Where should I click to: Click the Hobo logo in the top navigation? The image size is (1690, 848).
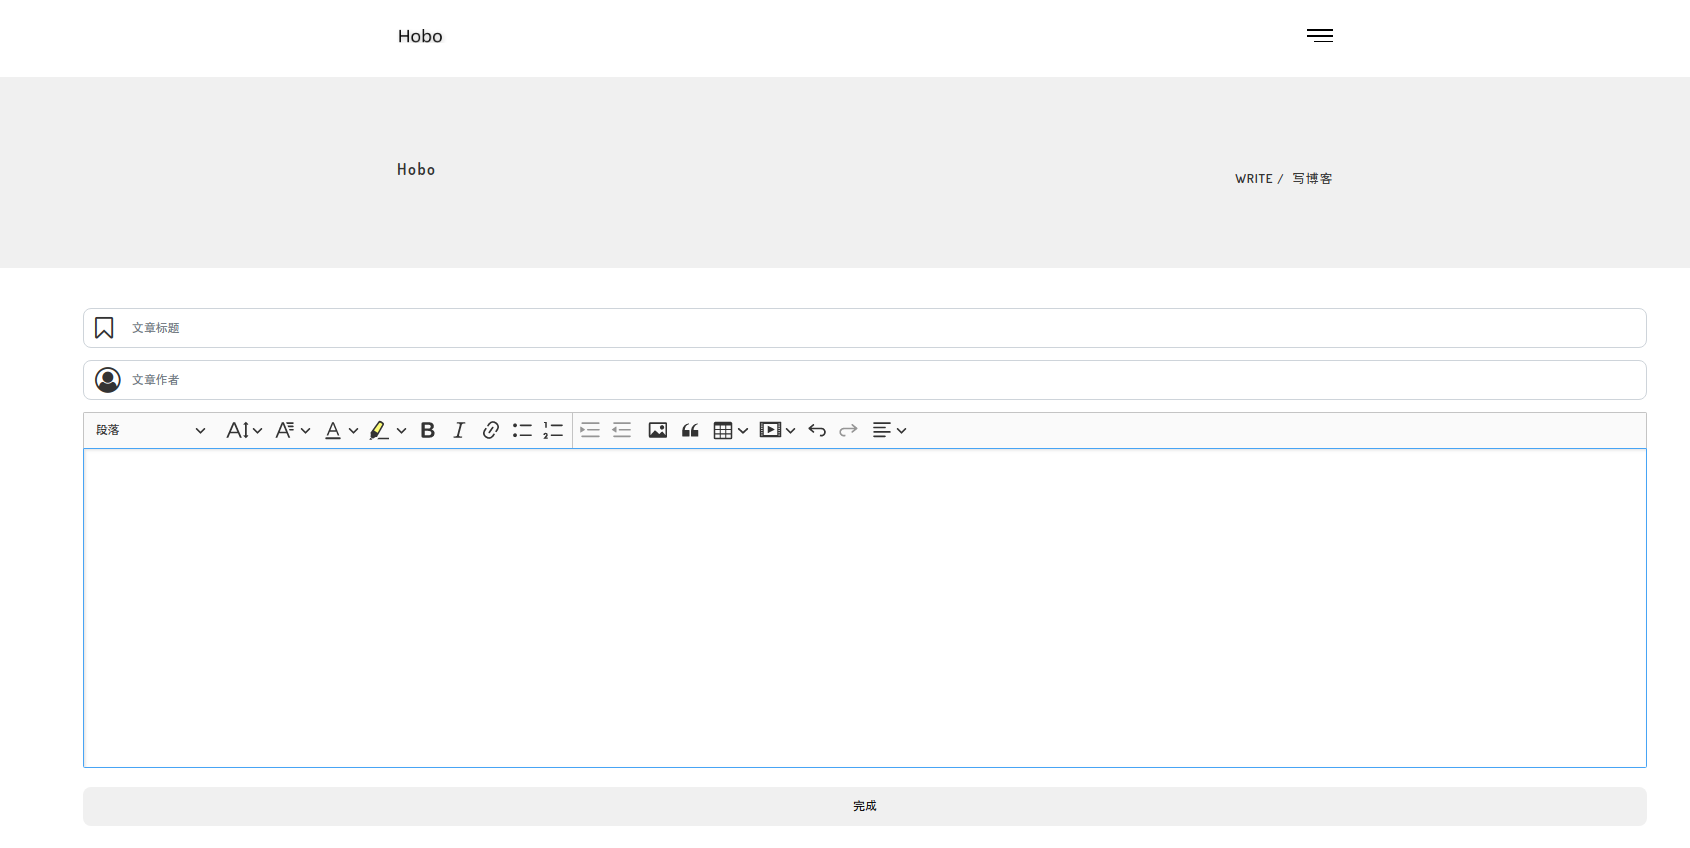pyautogui.click(x=420, y=36)
